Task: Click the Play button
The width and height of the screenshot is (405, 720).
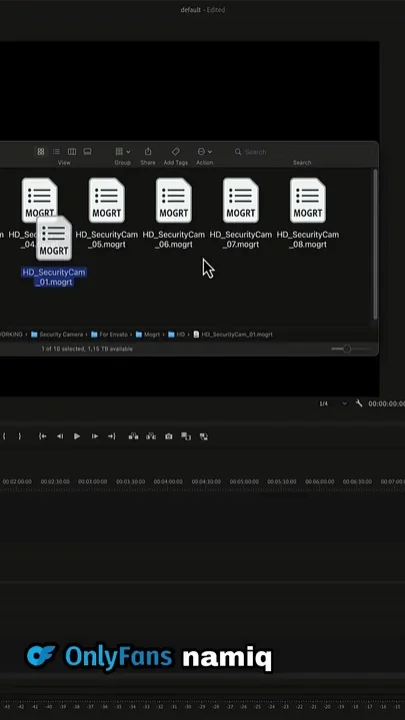Action: tap(77, 436)
